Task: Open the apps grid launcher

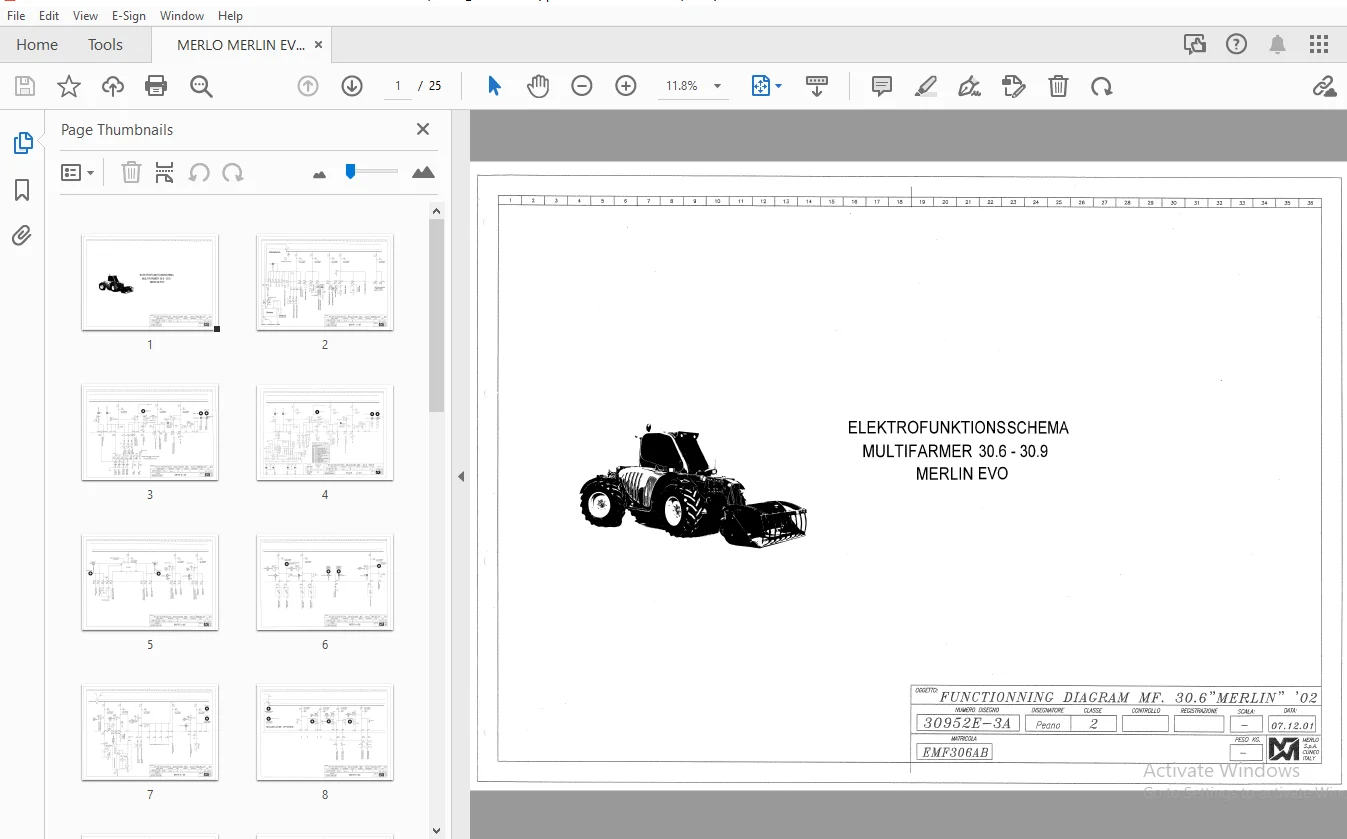Action: point(1319,44)
